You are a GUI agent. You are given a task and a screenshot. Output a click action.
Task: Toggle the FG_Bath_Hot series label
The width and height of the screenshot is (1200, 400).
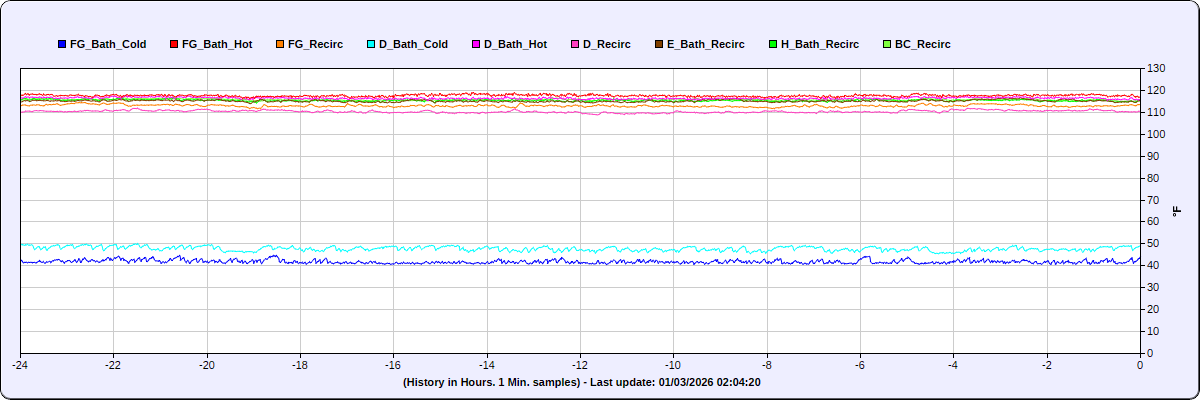pyautogui.click(x=217, y=45)
